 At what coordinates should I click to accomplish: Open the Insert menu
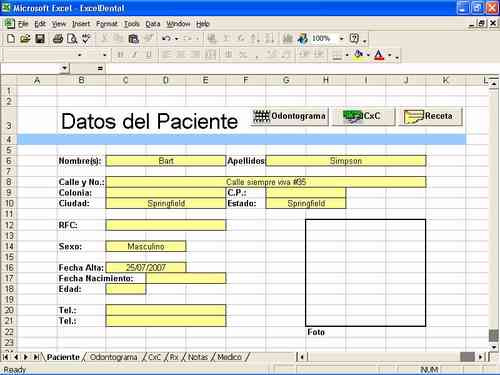click(81, 24)
